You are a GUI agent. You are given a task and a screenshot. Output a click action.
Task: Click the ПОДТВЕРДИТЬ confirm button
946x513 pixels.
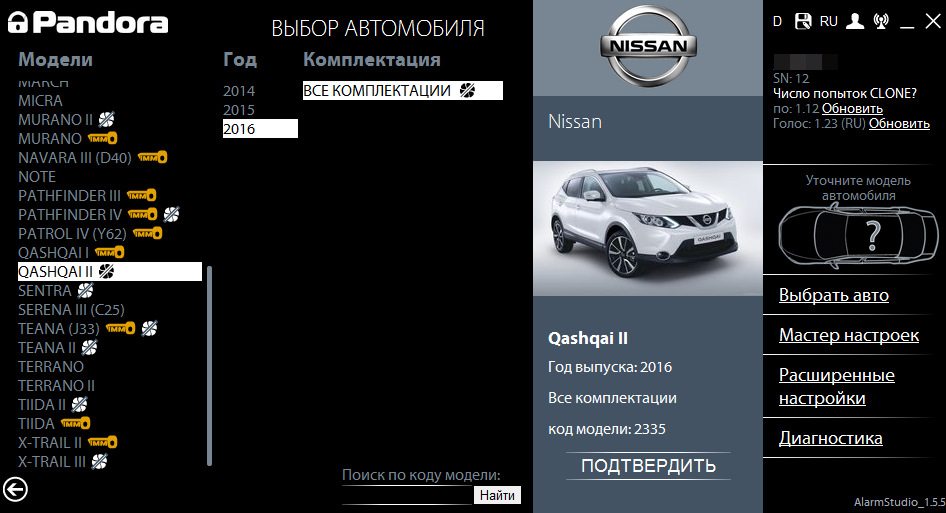(x=648, y=465)
